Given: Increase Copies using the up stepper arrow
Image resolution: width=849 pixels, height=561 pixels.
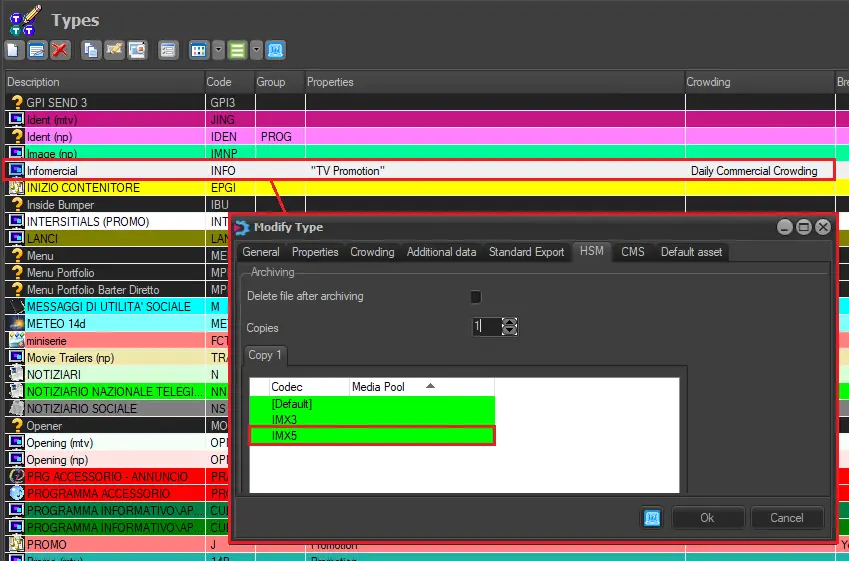Looking at the screenshot, I should point(510,322).
